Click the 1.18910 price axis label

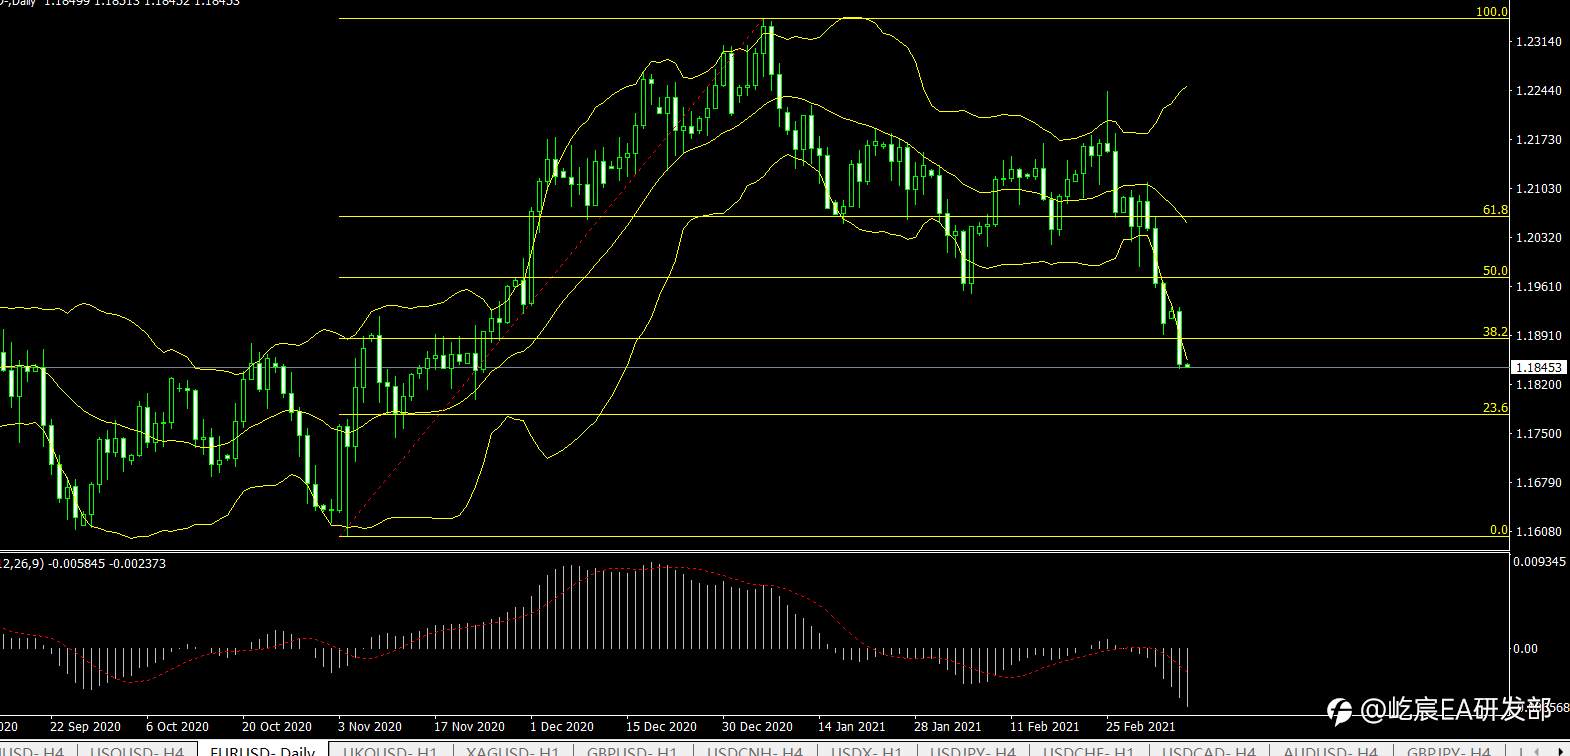pos(1539,336)
